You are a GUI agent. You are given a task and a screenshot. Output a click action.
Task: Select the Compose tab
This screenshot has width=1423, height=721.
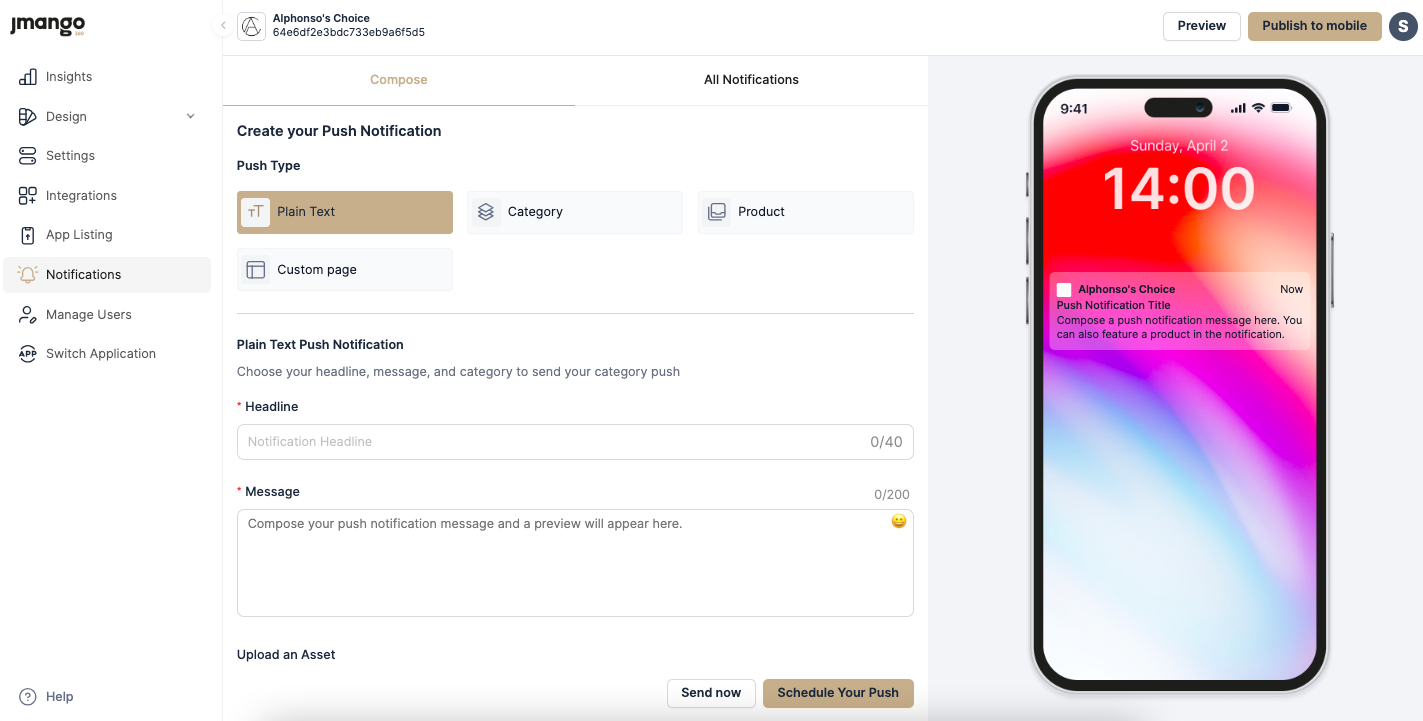pyautogui.click(x=399, y=80)
